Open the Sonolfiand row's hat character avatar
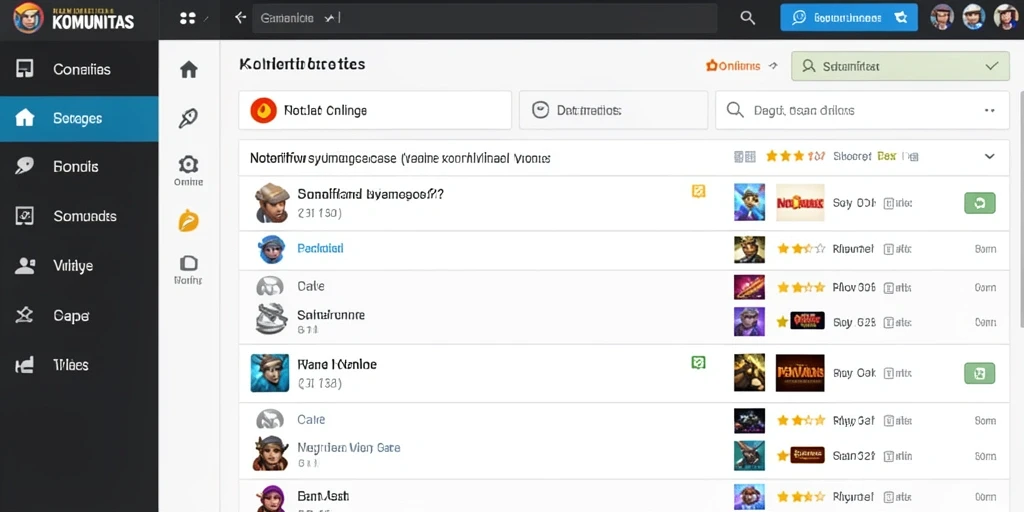The image size is (1024, 512). point(272,202)
